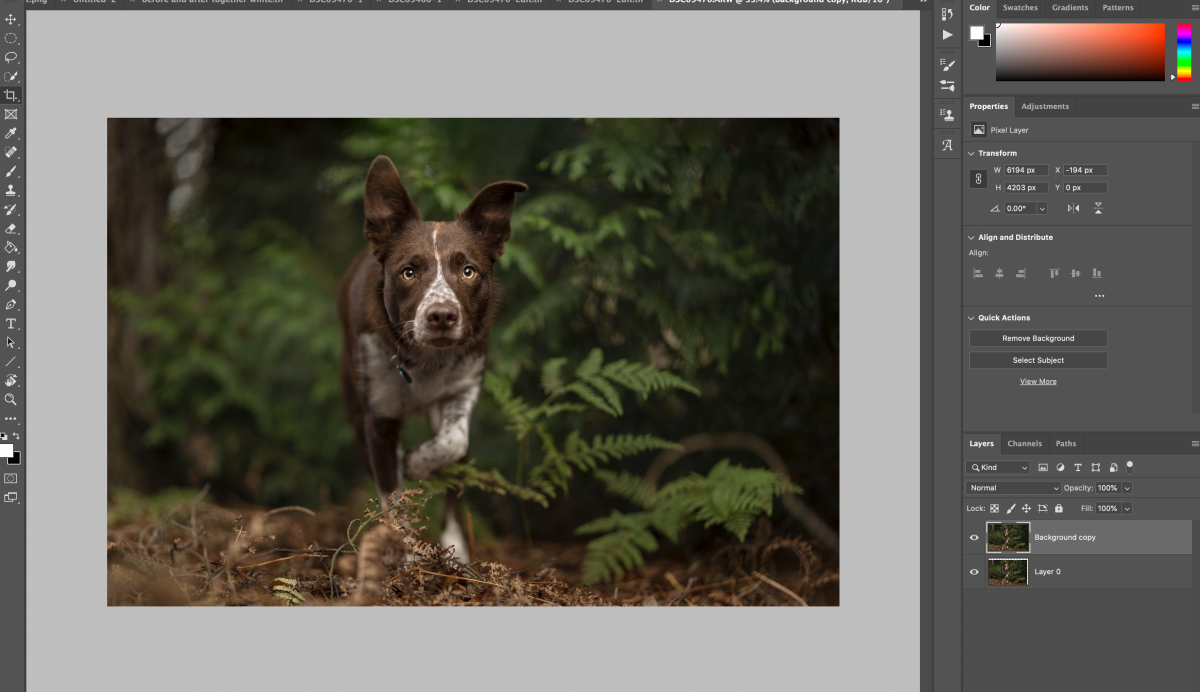Collapse the Transform section
The image size is (1200, 692).
point(970,152)
